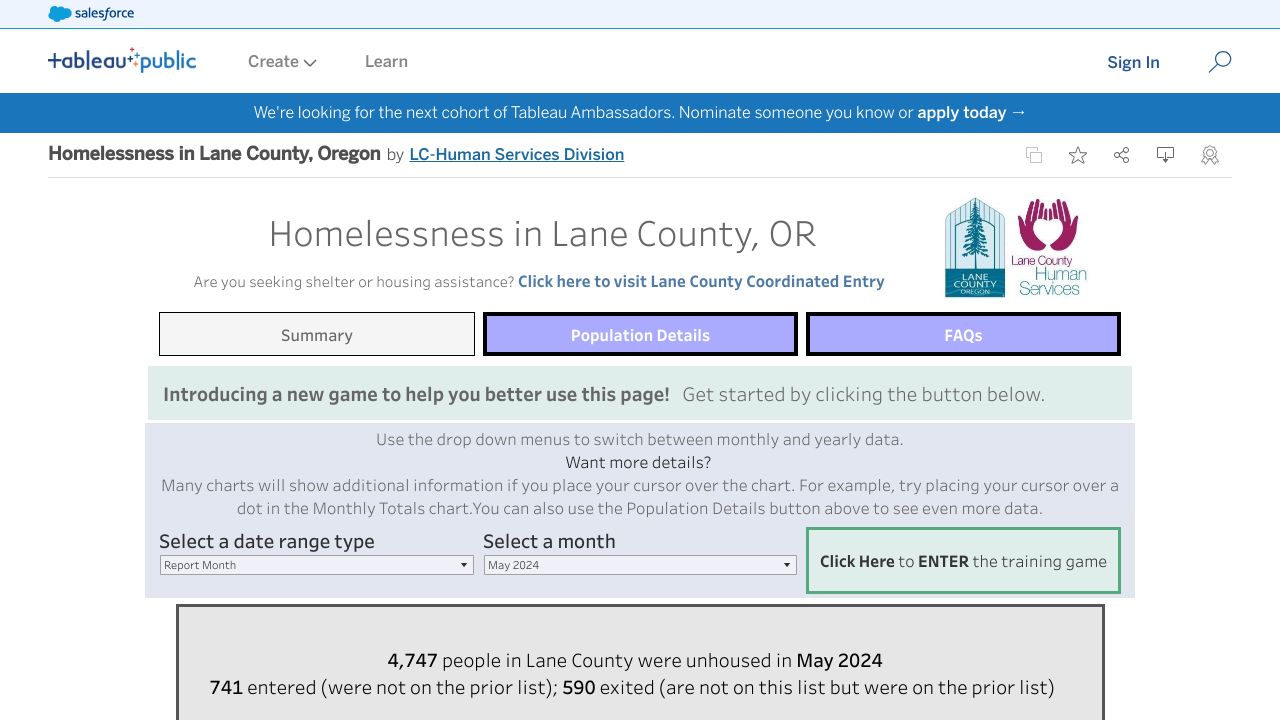Switch to Population Details tab
The image size is (1280, 720).
click(x=639, y=334)
